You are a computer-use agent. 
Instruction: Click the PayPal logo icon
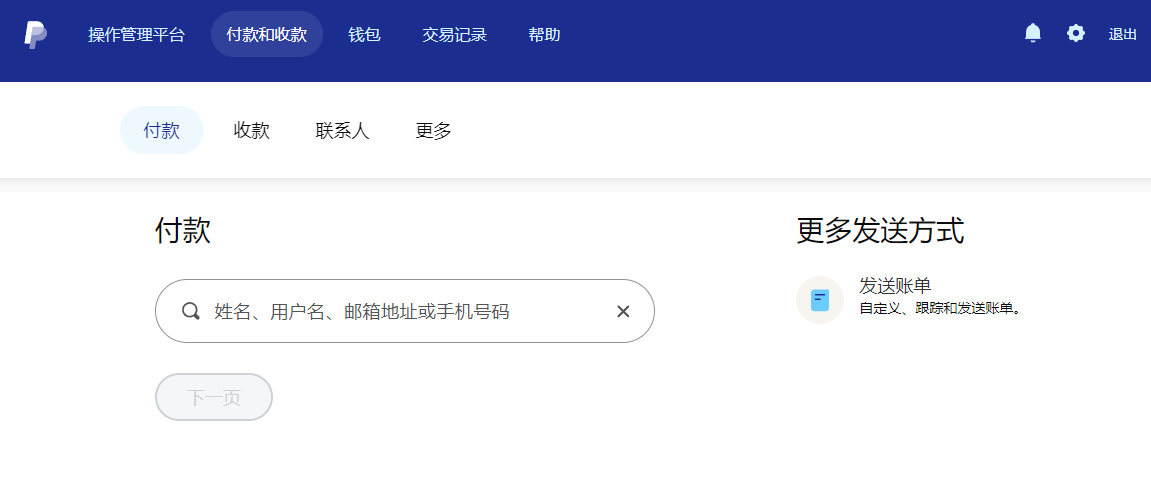(35, 34)
